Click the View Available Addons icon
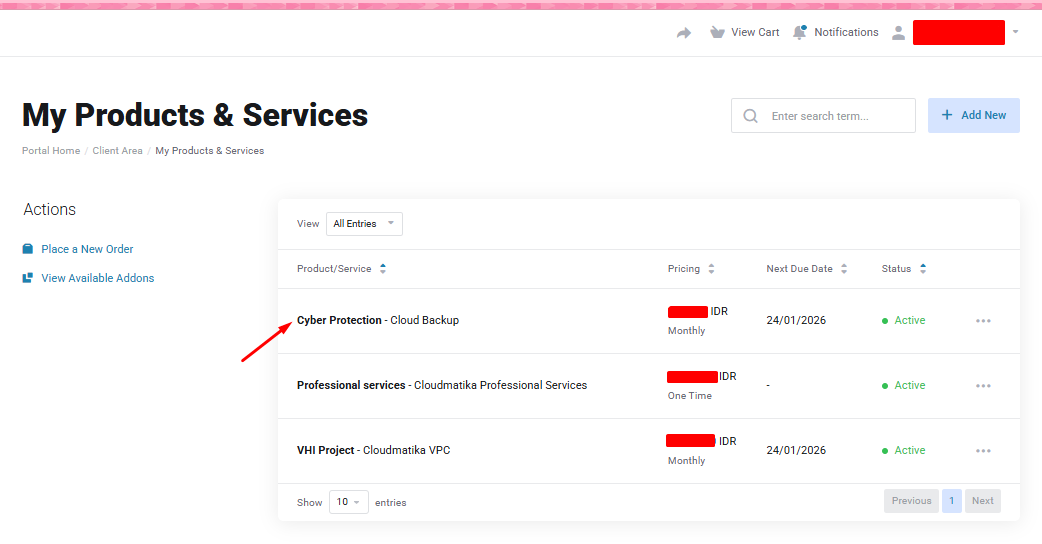Screen dimensions: 1042x544 point(27,278)
